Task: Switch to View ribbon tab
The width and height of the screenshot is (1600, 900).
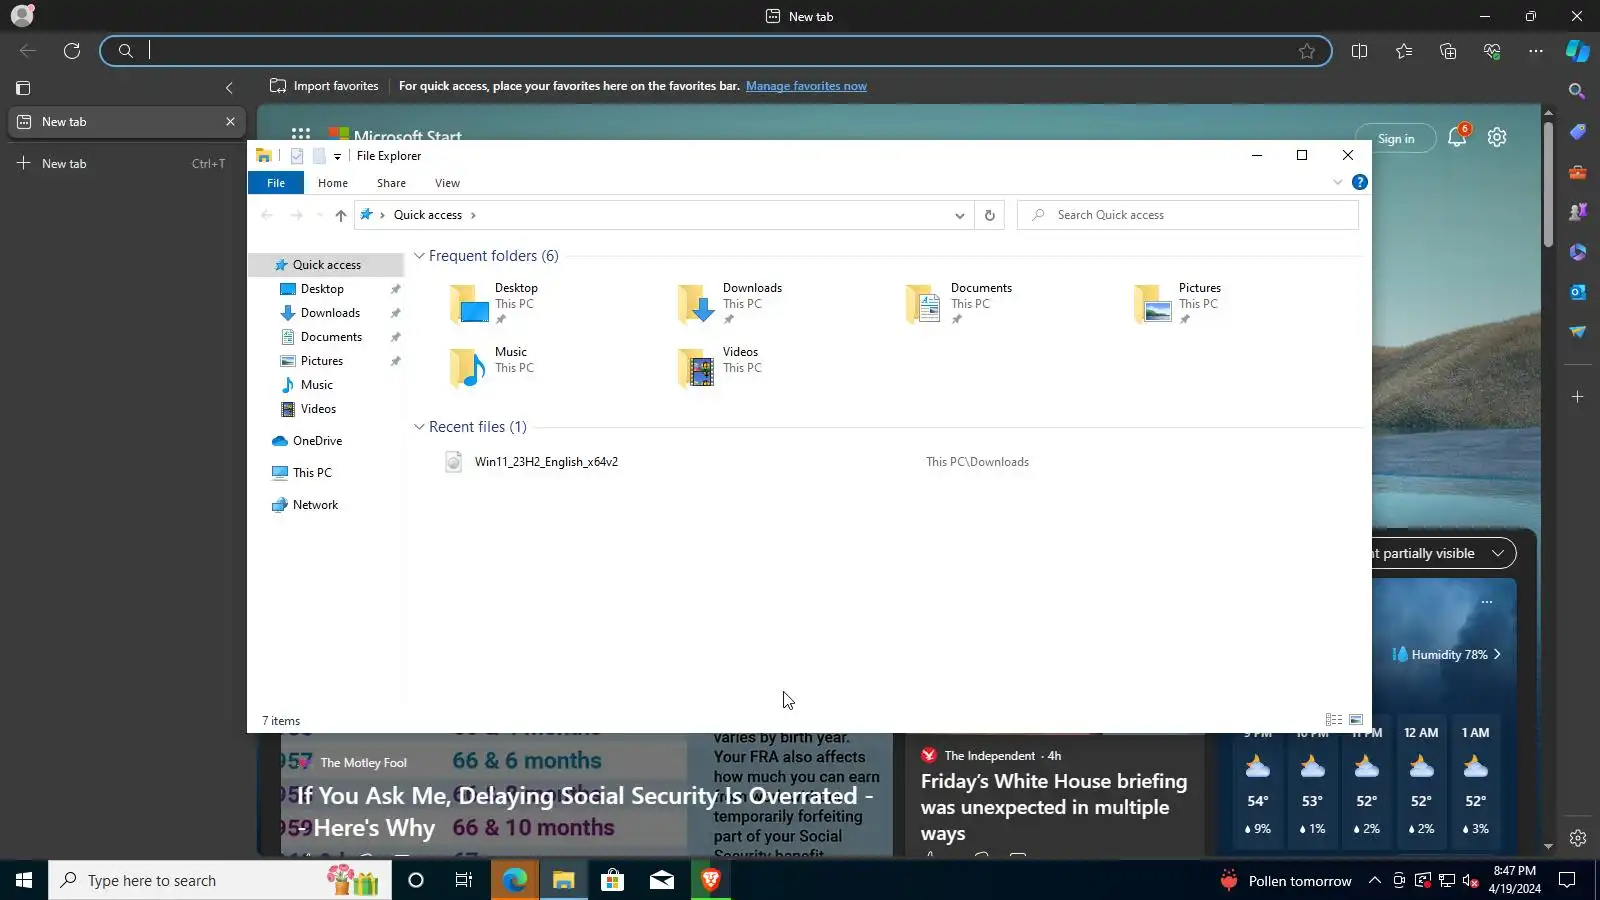Action: pos(447,183)
